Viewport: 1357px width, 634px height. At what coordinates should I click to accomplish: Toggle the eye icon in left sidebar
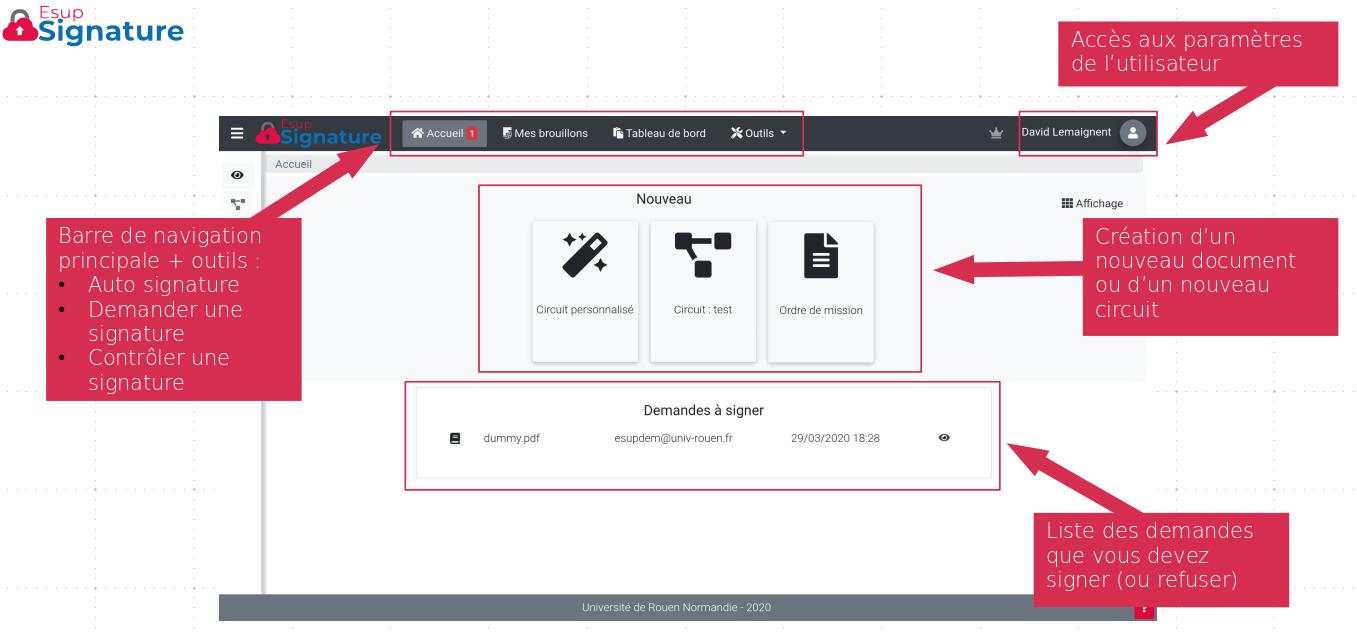tap(238, 175)
